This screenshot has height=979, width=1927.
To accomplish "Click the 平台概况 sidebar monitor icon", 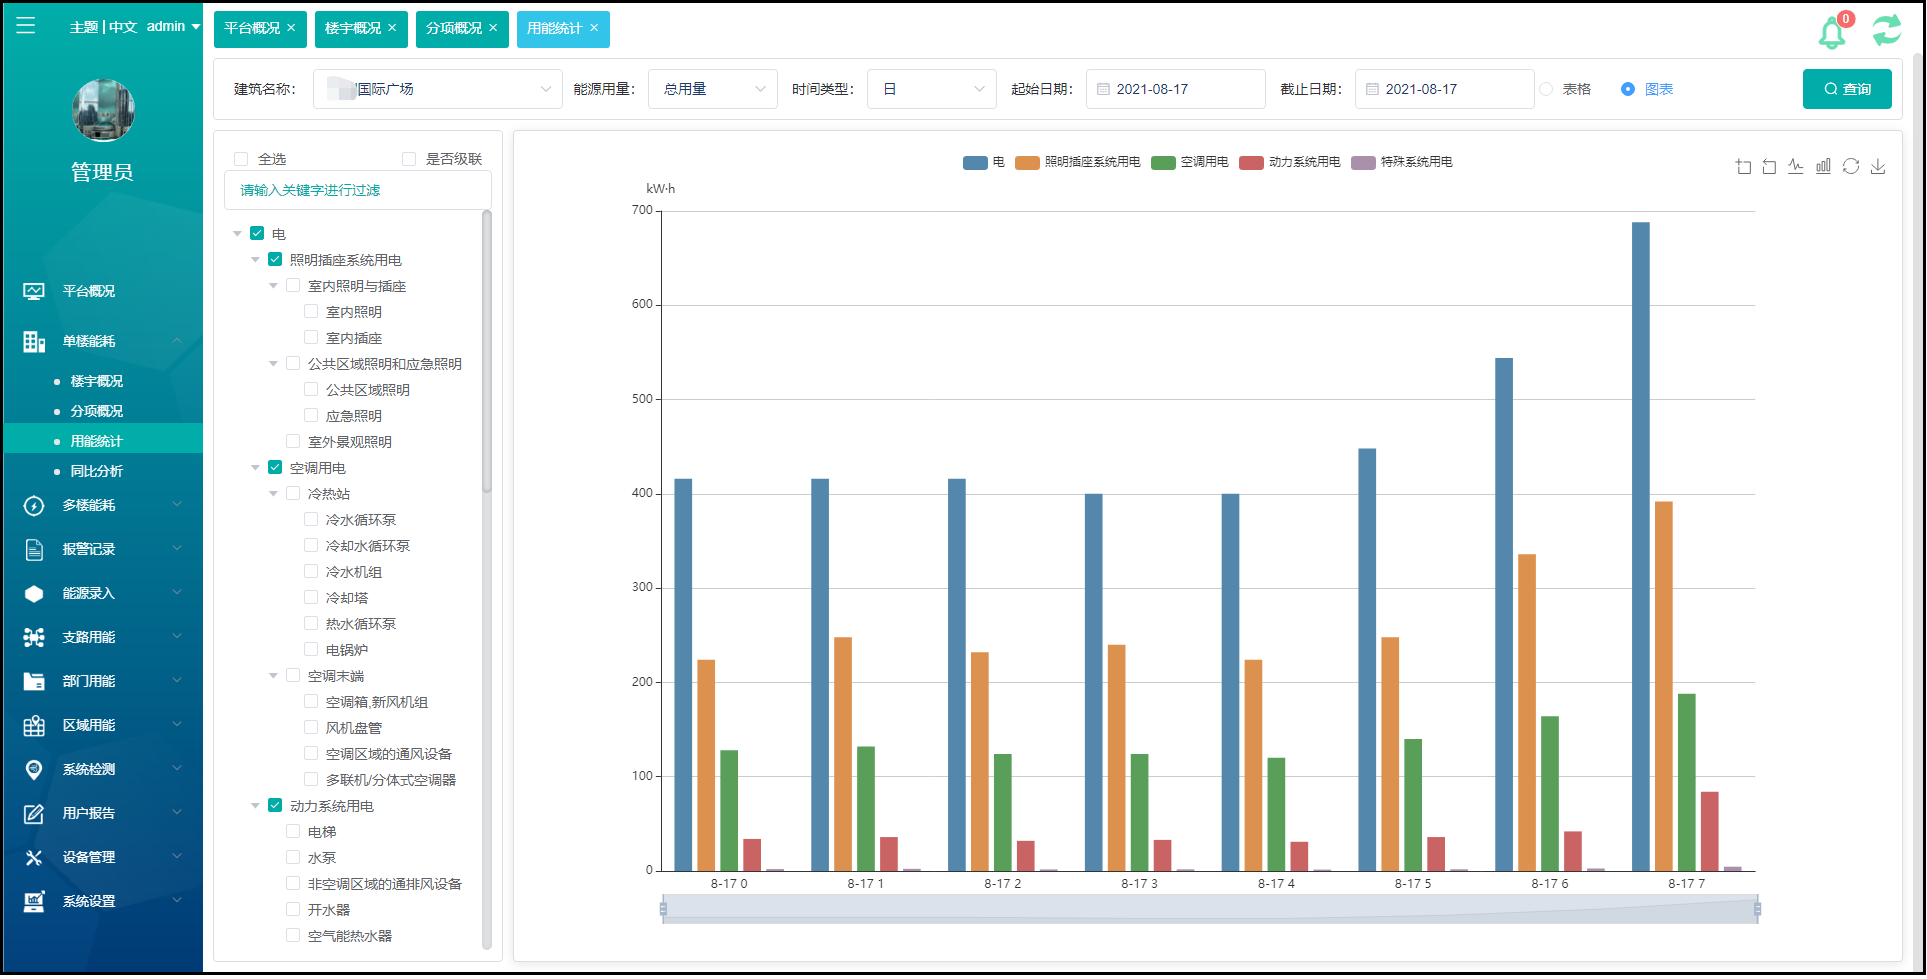I will [x=34, y=291].
